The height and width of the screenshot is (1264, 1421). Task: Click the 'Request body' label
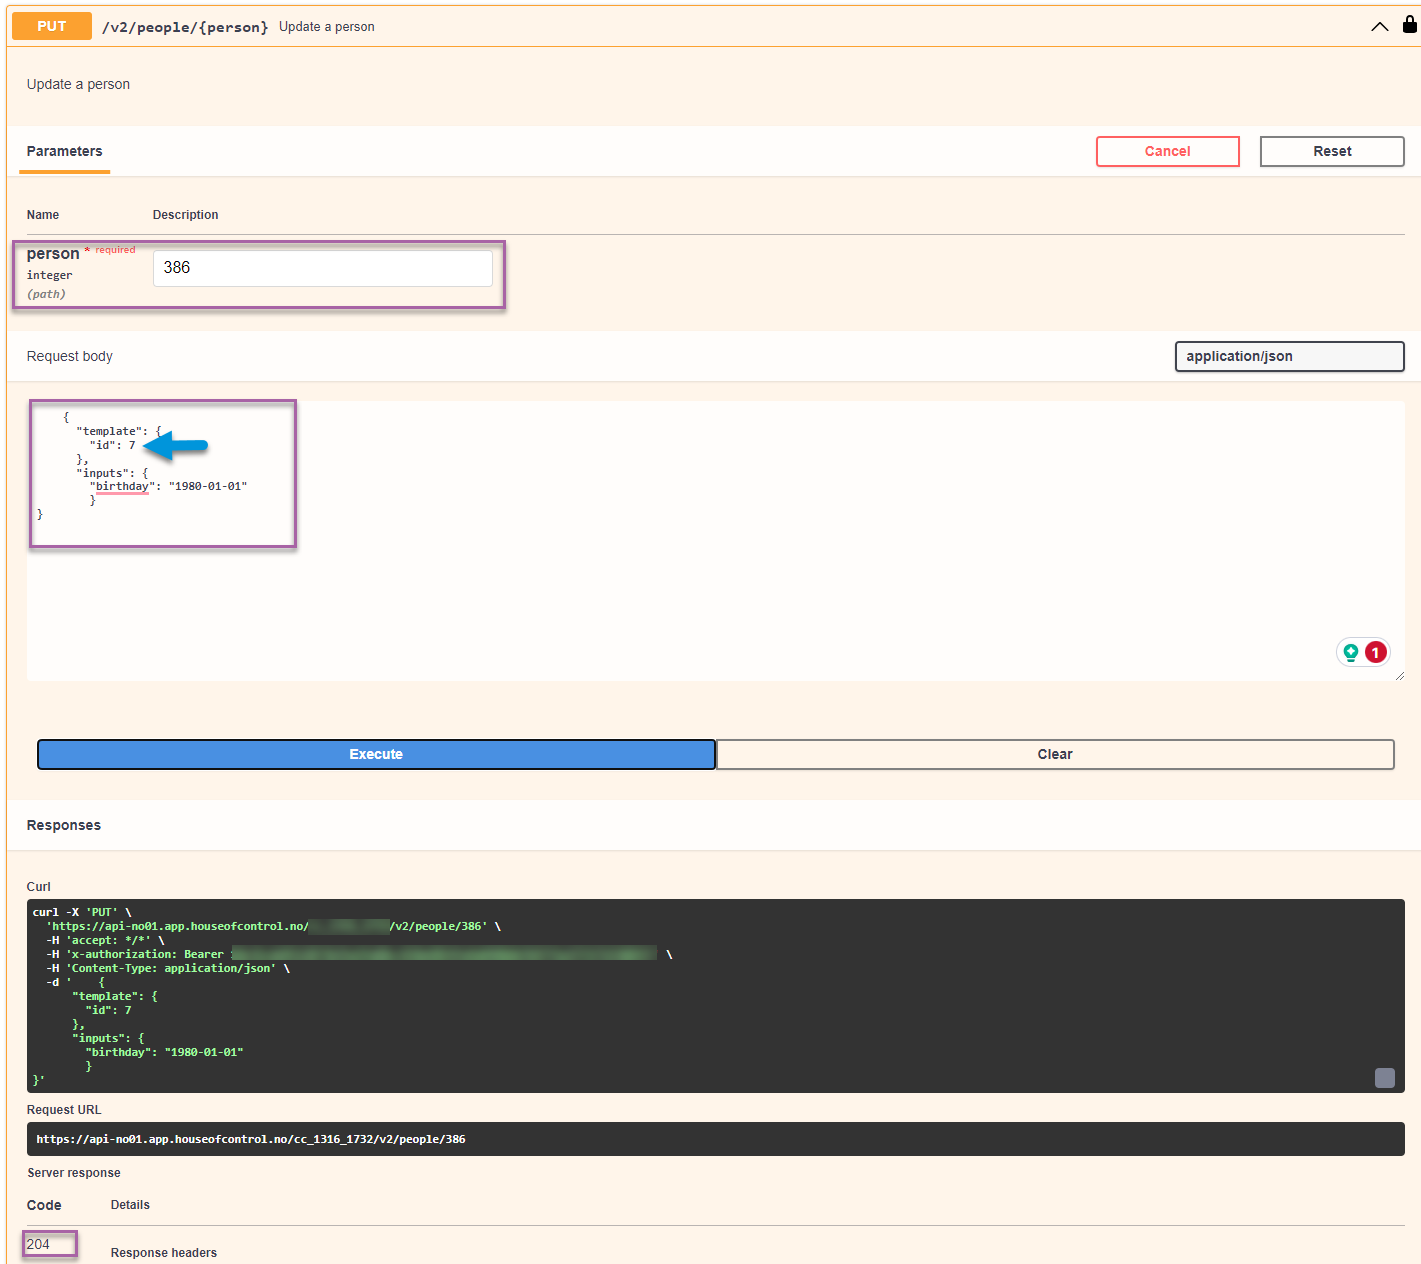pyautogui.click(x=70, y=356)
